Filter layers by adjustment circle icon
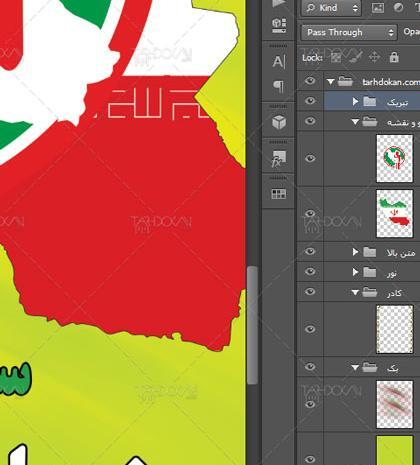 [x=398, y=8]
